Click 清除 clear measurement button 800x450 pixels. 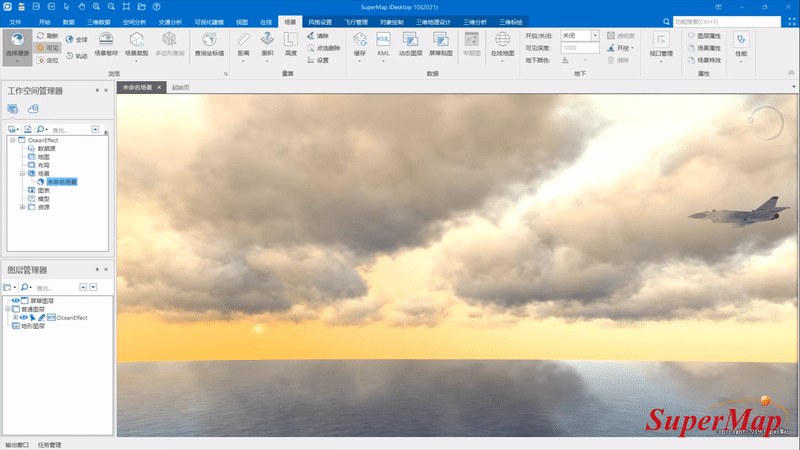pos(318,36)
